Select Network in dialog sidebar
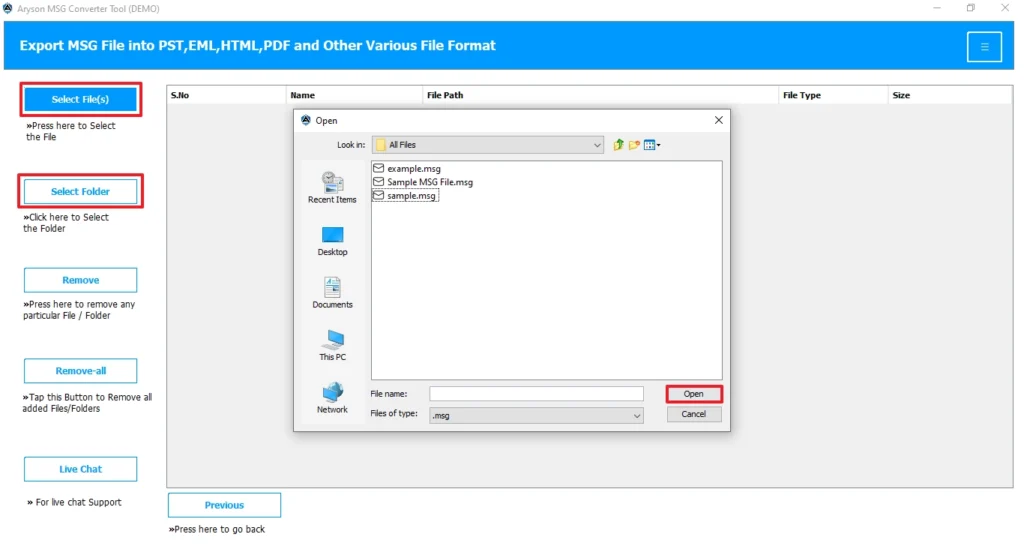Screen dimensions: 1024x546 332,398
